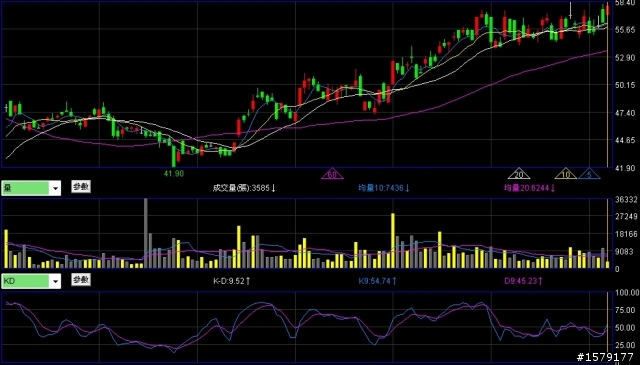Viewport: 640px width, 365px height.
Task: Click the K-D:9.52 indicator value
Action: pyautogui.click(x=231, y=281)
